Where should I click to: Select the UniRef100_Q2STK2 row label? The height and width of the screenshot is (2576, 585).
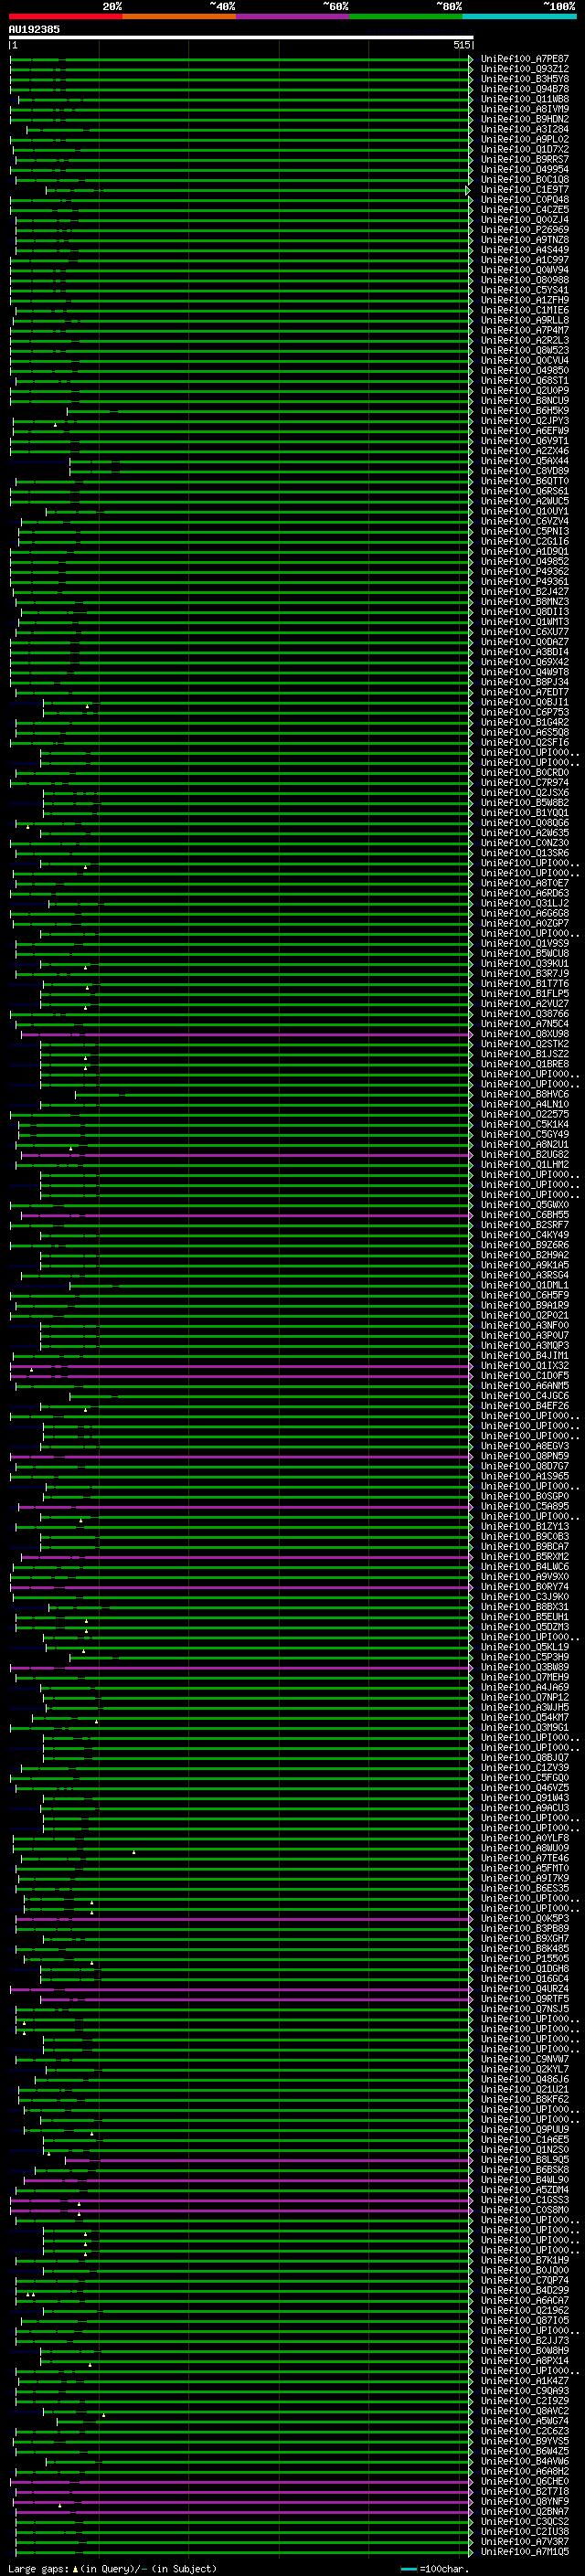point(525,1044)
